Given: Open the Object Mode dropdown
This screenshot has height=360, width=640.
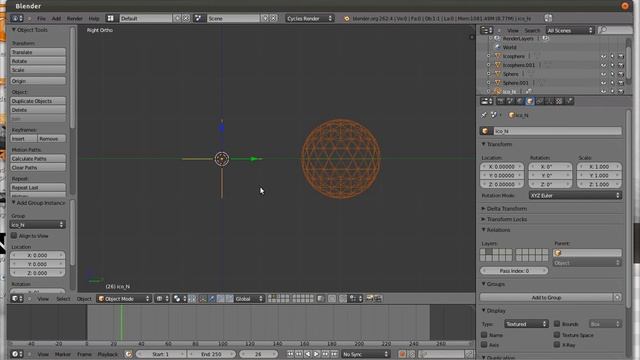Looking at the screenshot, I should (x=124, y=299).
